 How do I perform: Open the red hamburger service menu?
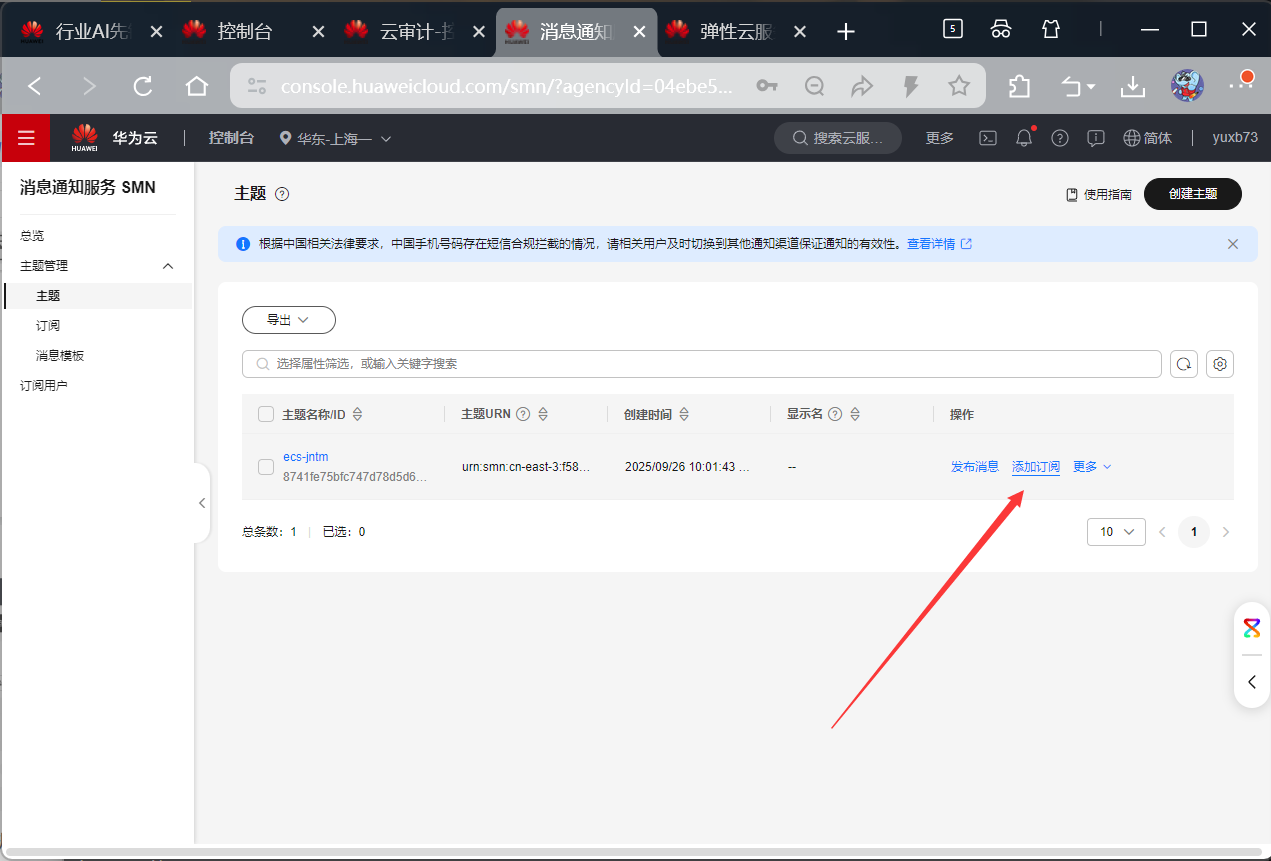point(26,138)
